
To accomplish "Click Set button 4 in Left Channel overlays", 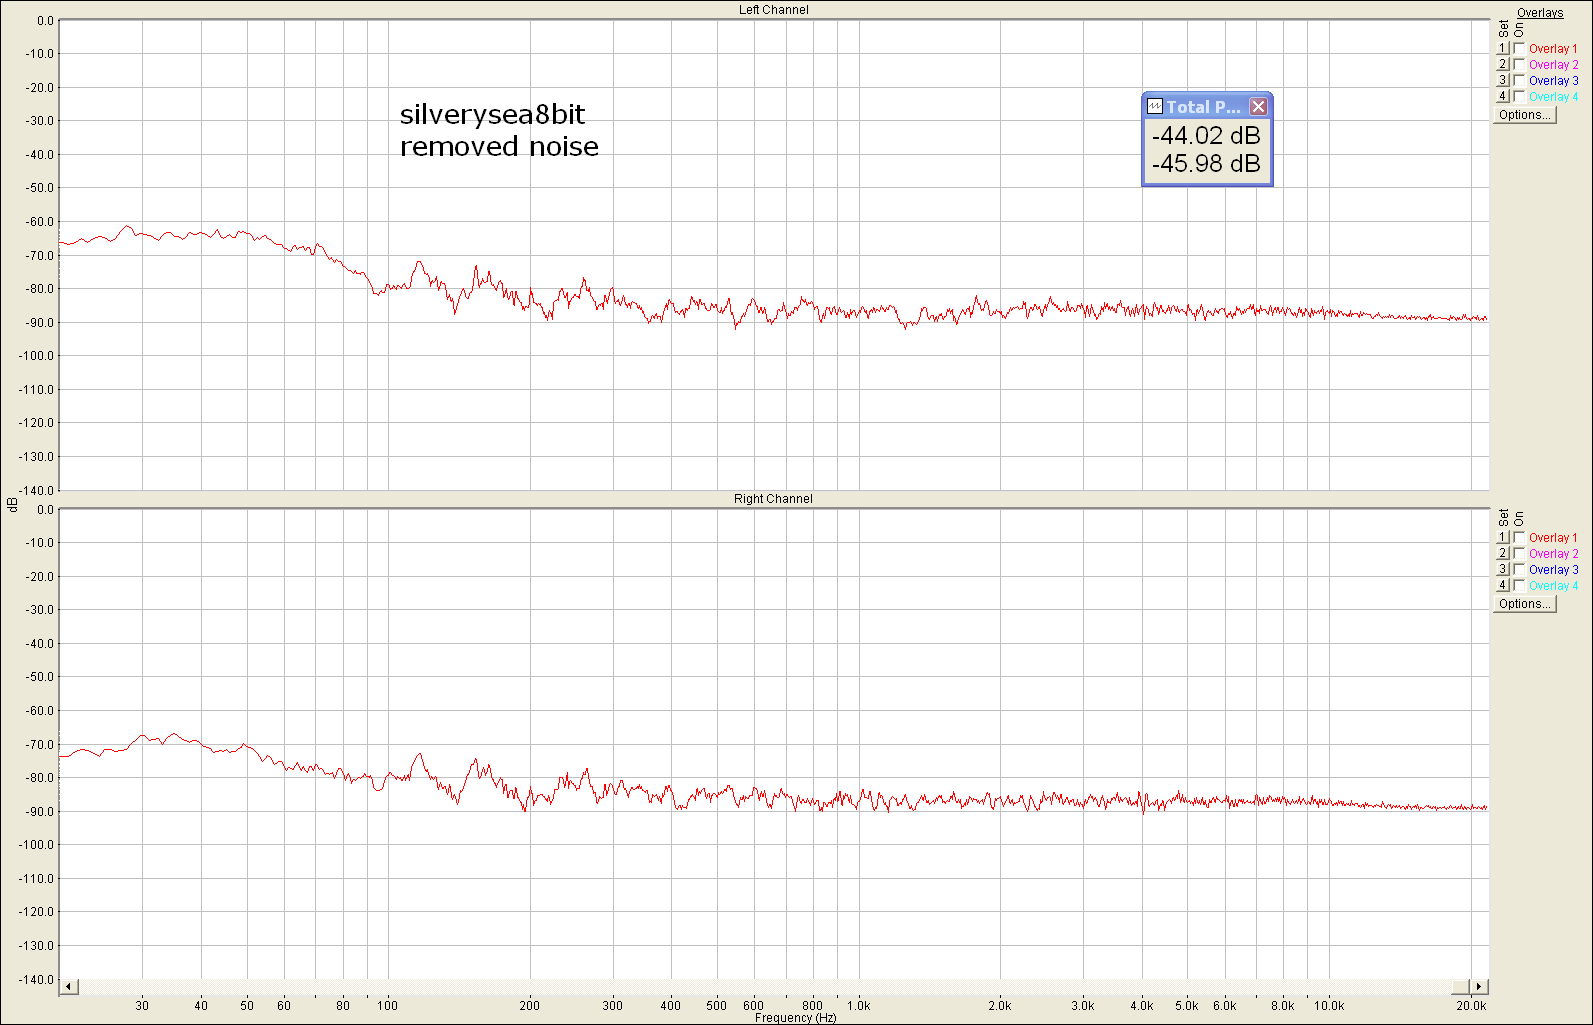I will (x=1502, y=96).
